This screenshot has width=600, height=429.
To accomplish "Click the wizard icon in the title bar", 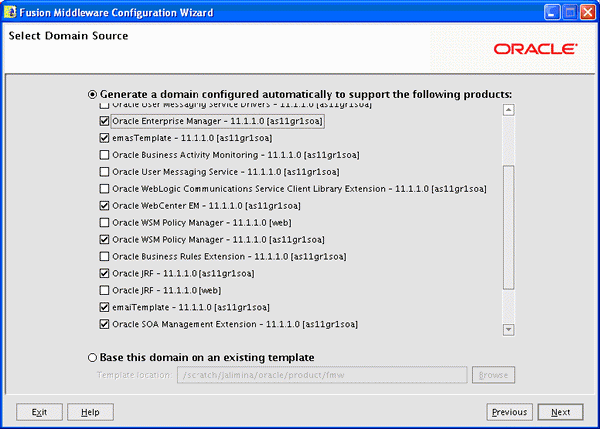I will [x=10, y=12].
